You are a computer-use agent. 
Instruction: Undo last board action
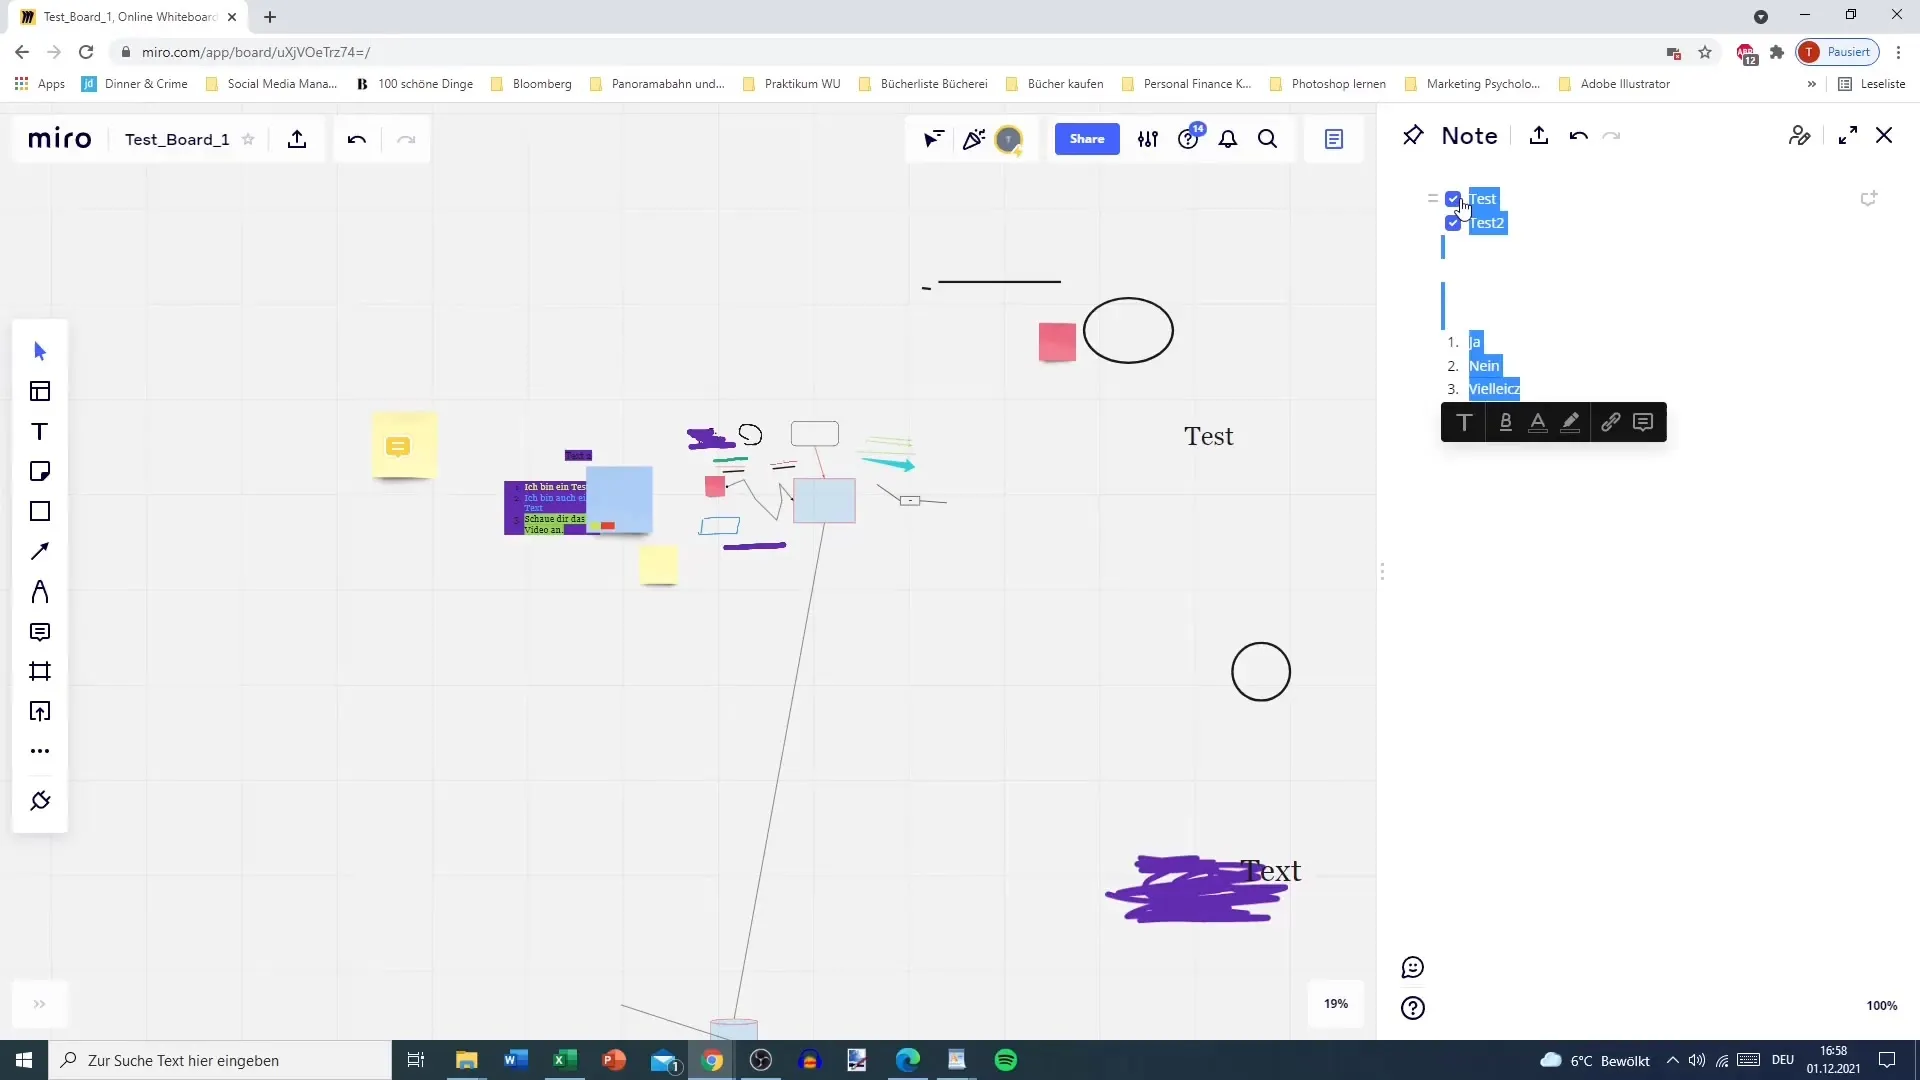(x=357, y=139)
